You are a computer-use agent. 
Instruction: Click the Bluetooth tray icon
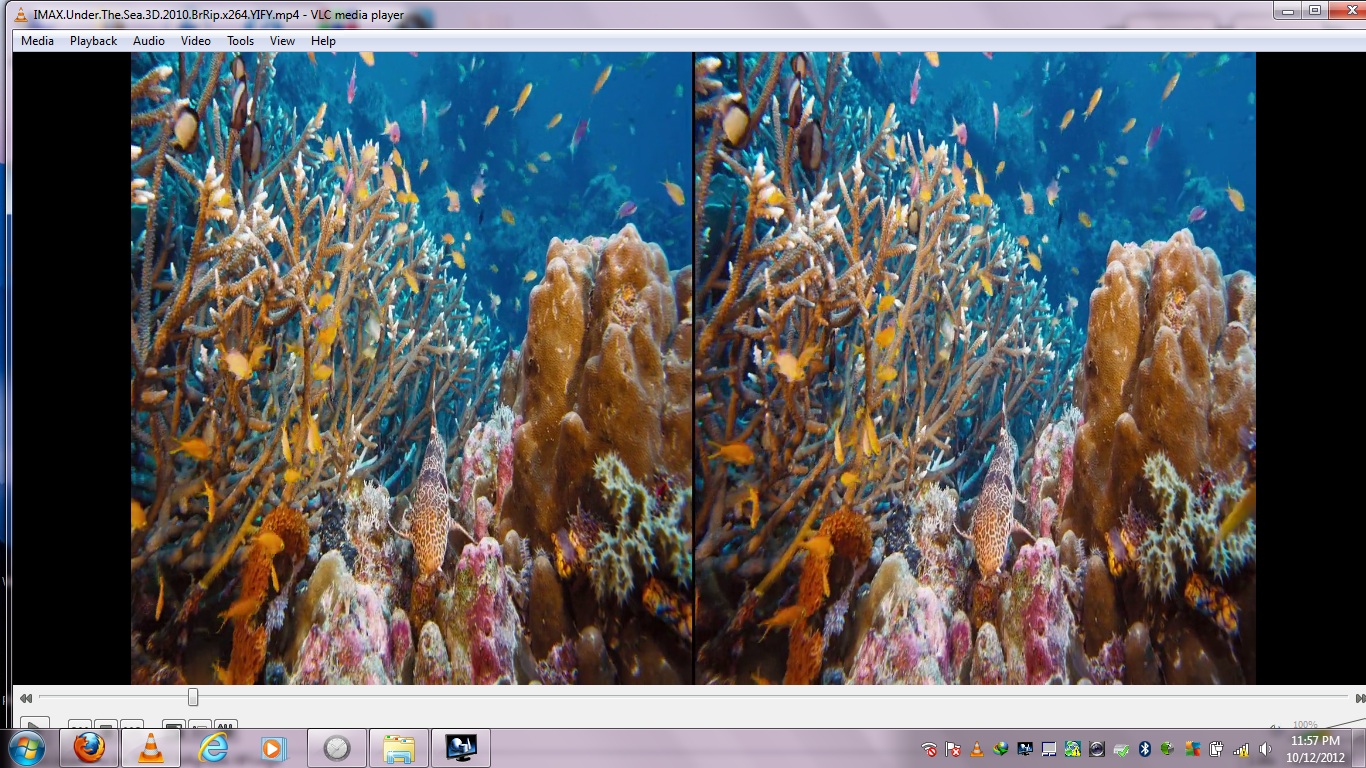(1145, 749)
